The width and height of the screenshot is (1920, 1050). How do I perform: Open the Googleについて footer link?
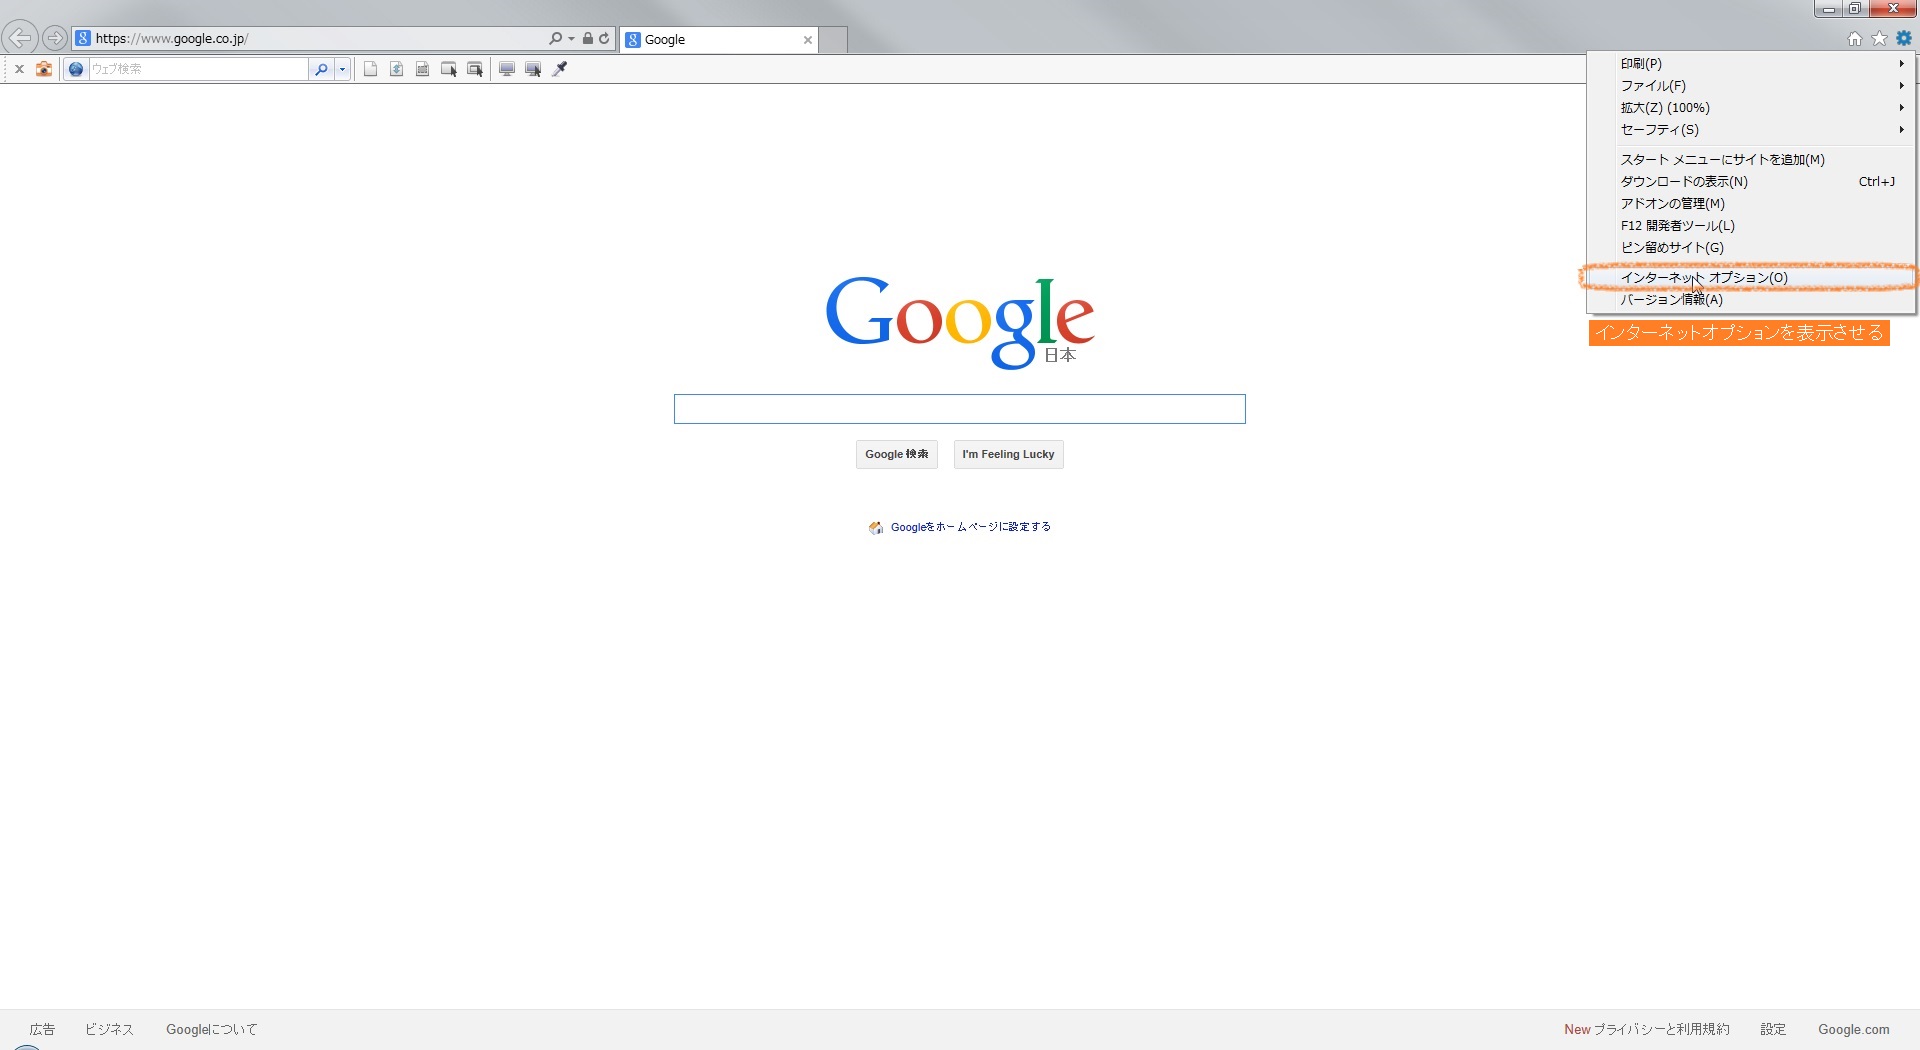212,1029
